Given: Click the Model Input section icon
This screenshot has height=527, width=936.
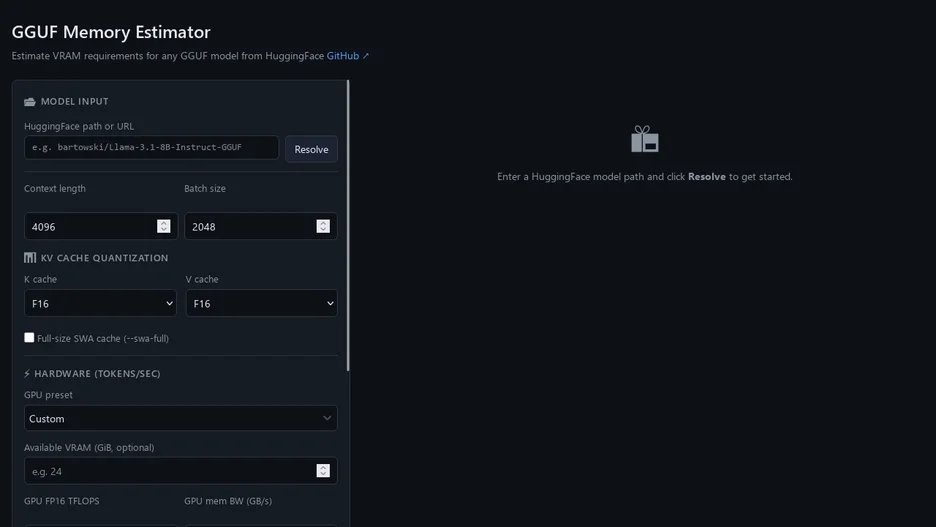Looking at the screenshot, I should tap(30, 101).
